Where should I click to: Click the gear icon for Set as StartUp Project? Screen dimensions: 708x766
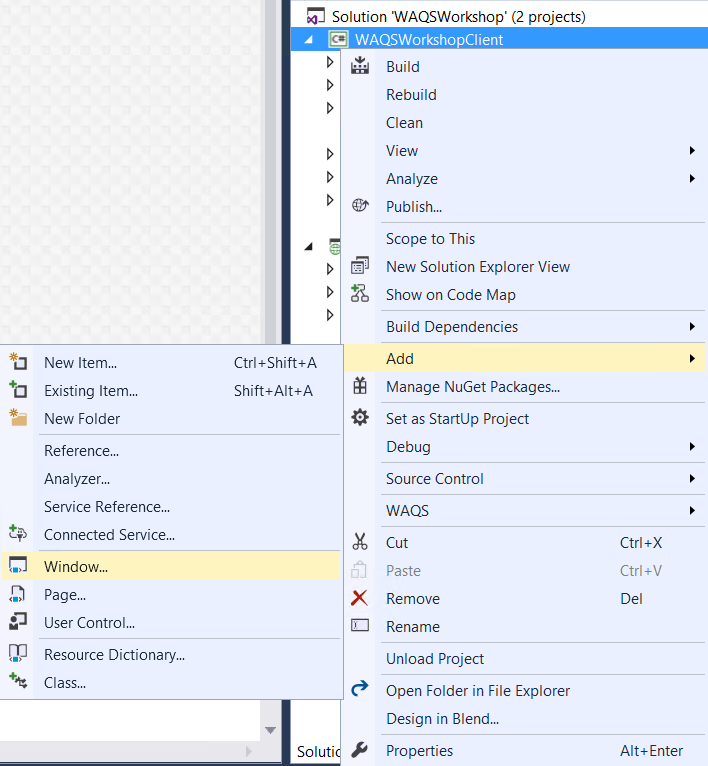(x=360, y=418)
